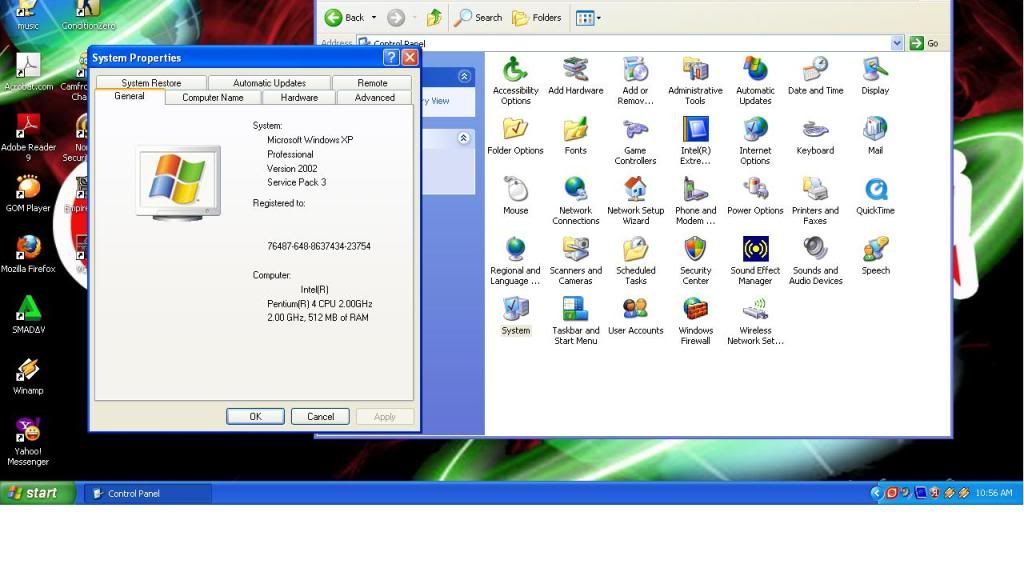
Task: Switch to the Remote tab
Action: (x=372, y=83)
